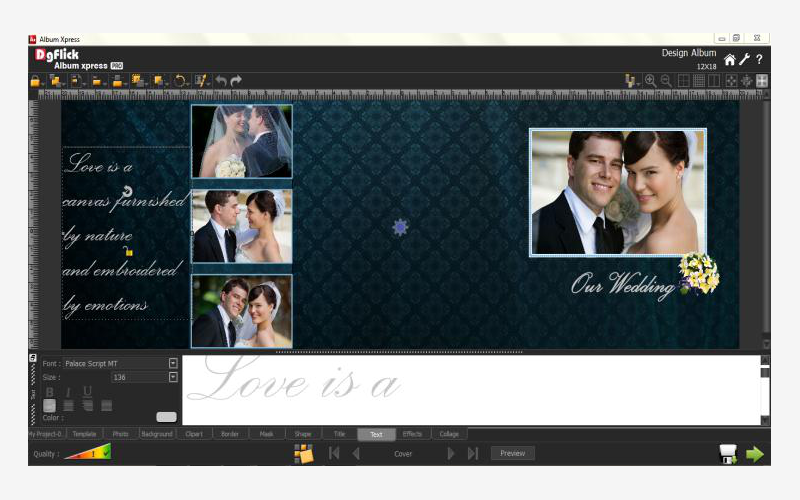Switch to the Mask tab
Image resolution: width=800 pixels, height=500 pixels.
pos(266,434)
